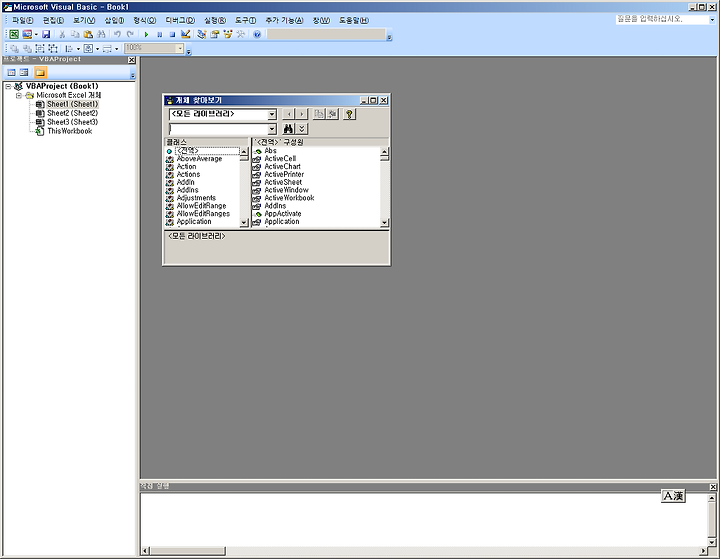Click Copy to Clipboard in object browser
The image size is (720, 559).
319,114
